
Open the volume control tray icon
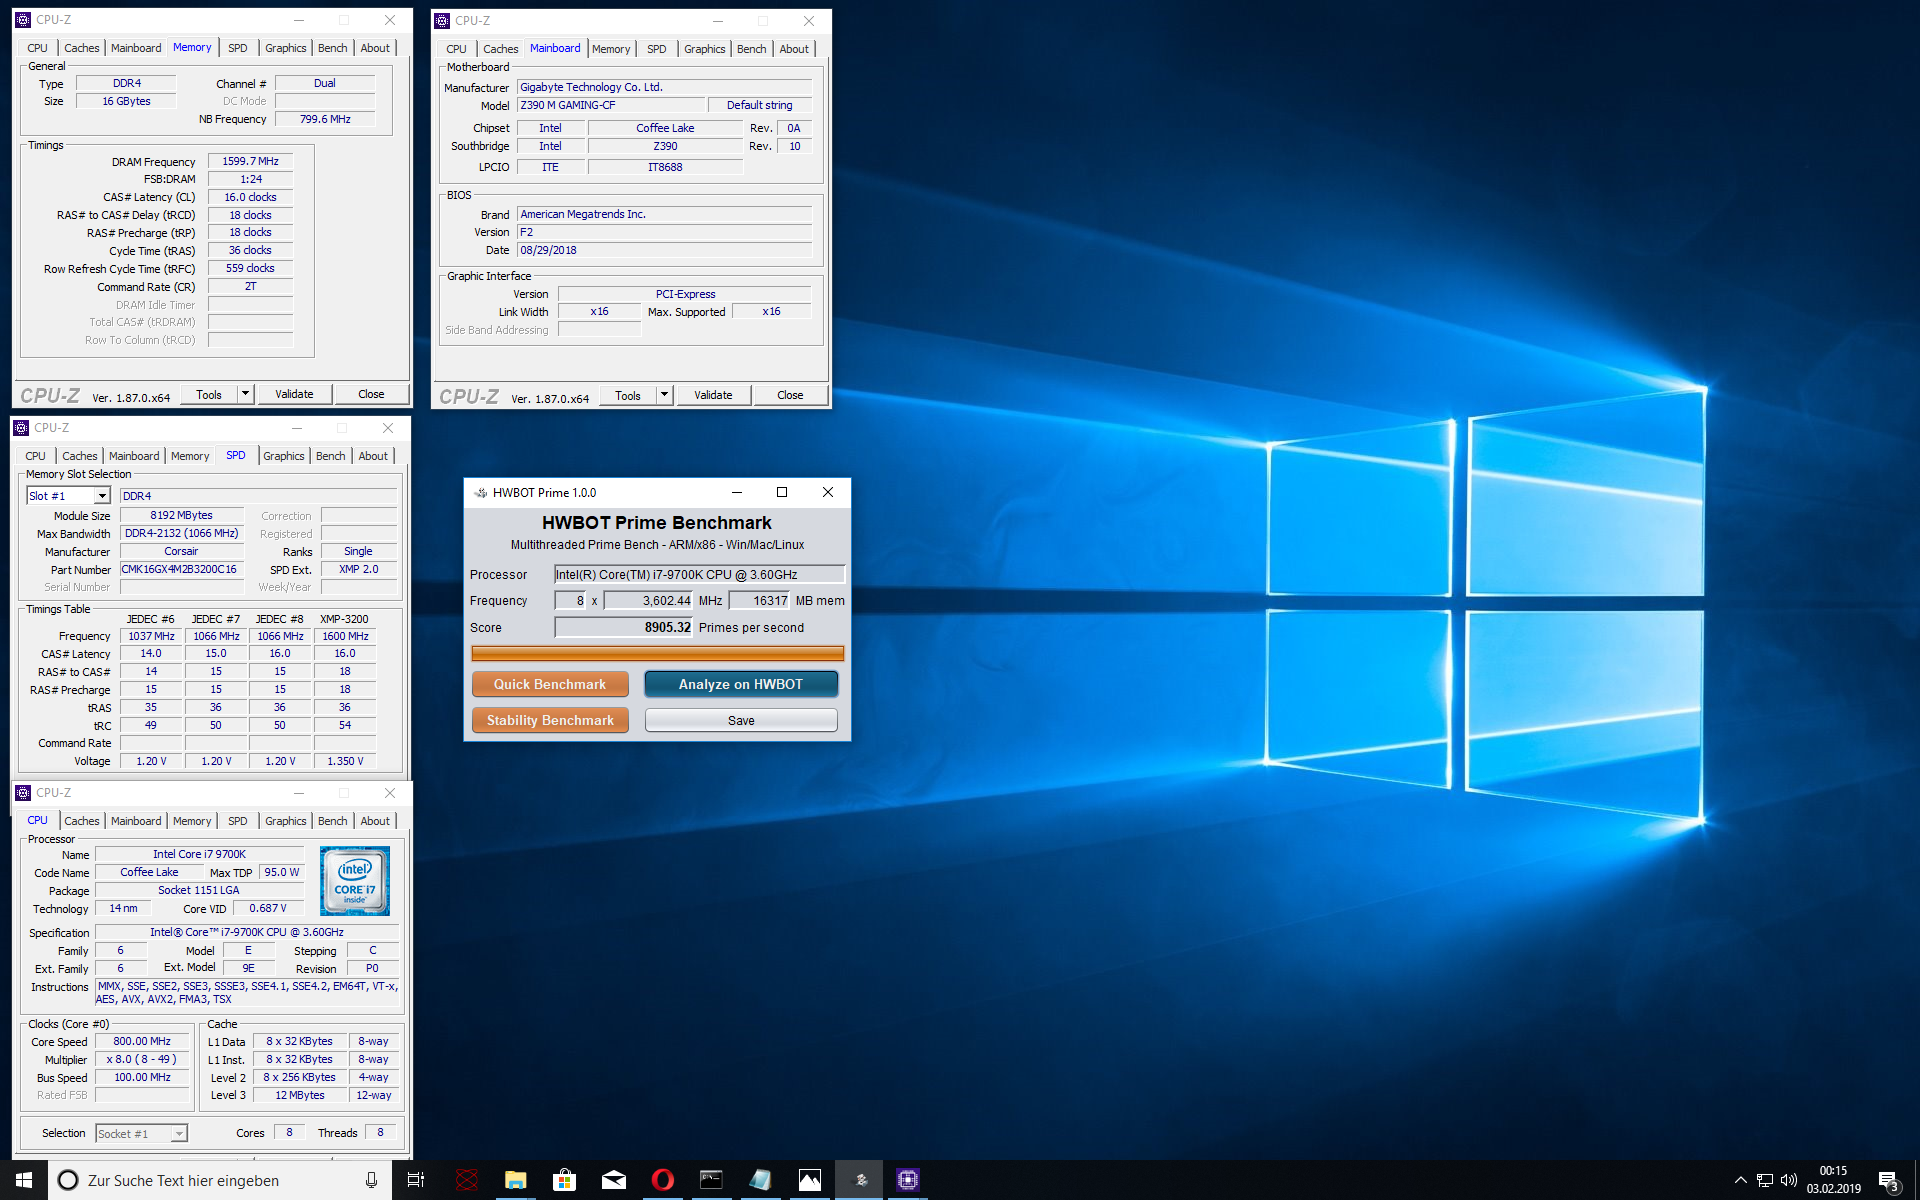coord(1789,1180)
